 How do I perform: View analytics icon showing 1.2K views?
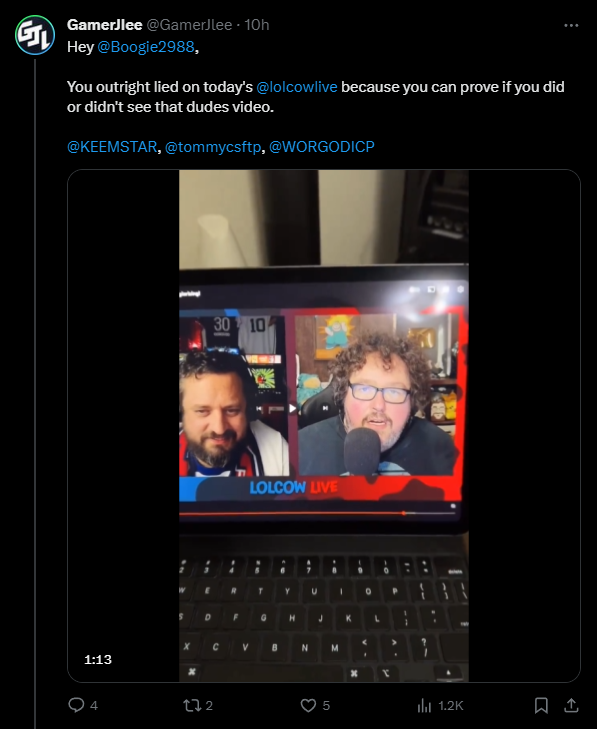424,705
